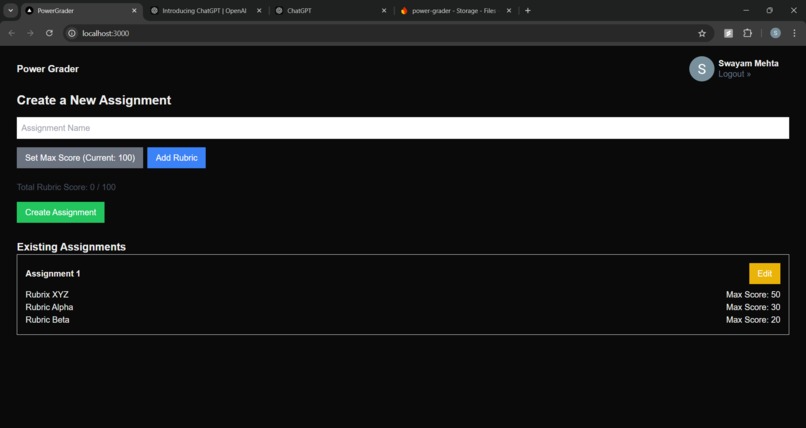Close the PowerGrader tab
Screen dimensions: 806x428
click(x=134, y=10)
